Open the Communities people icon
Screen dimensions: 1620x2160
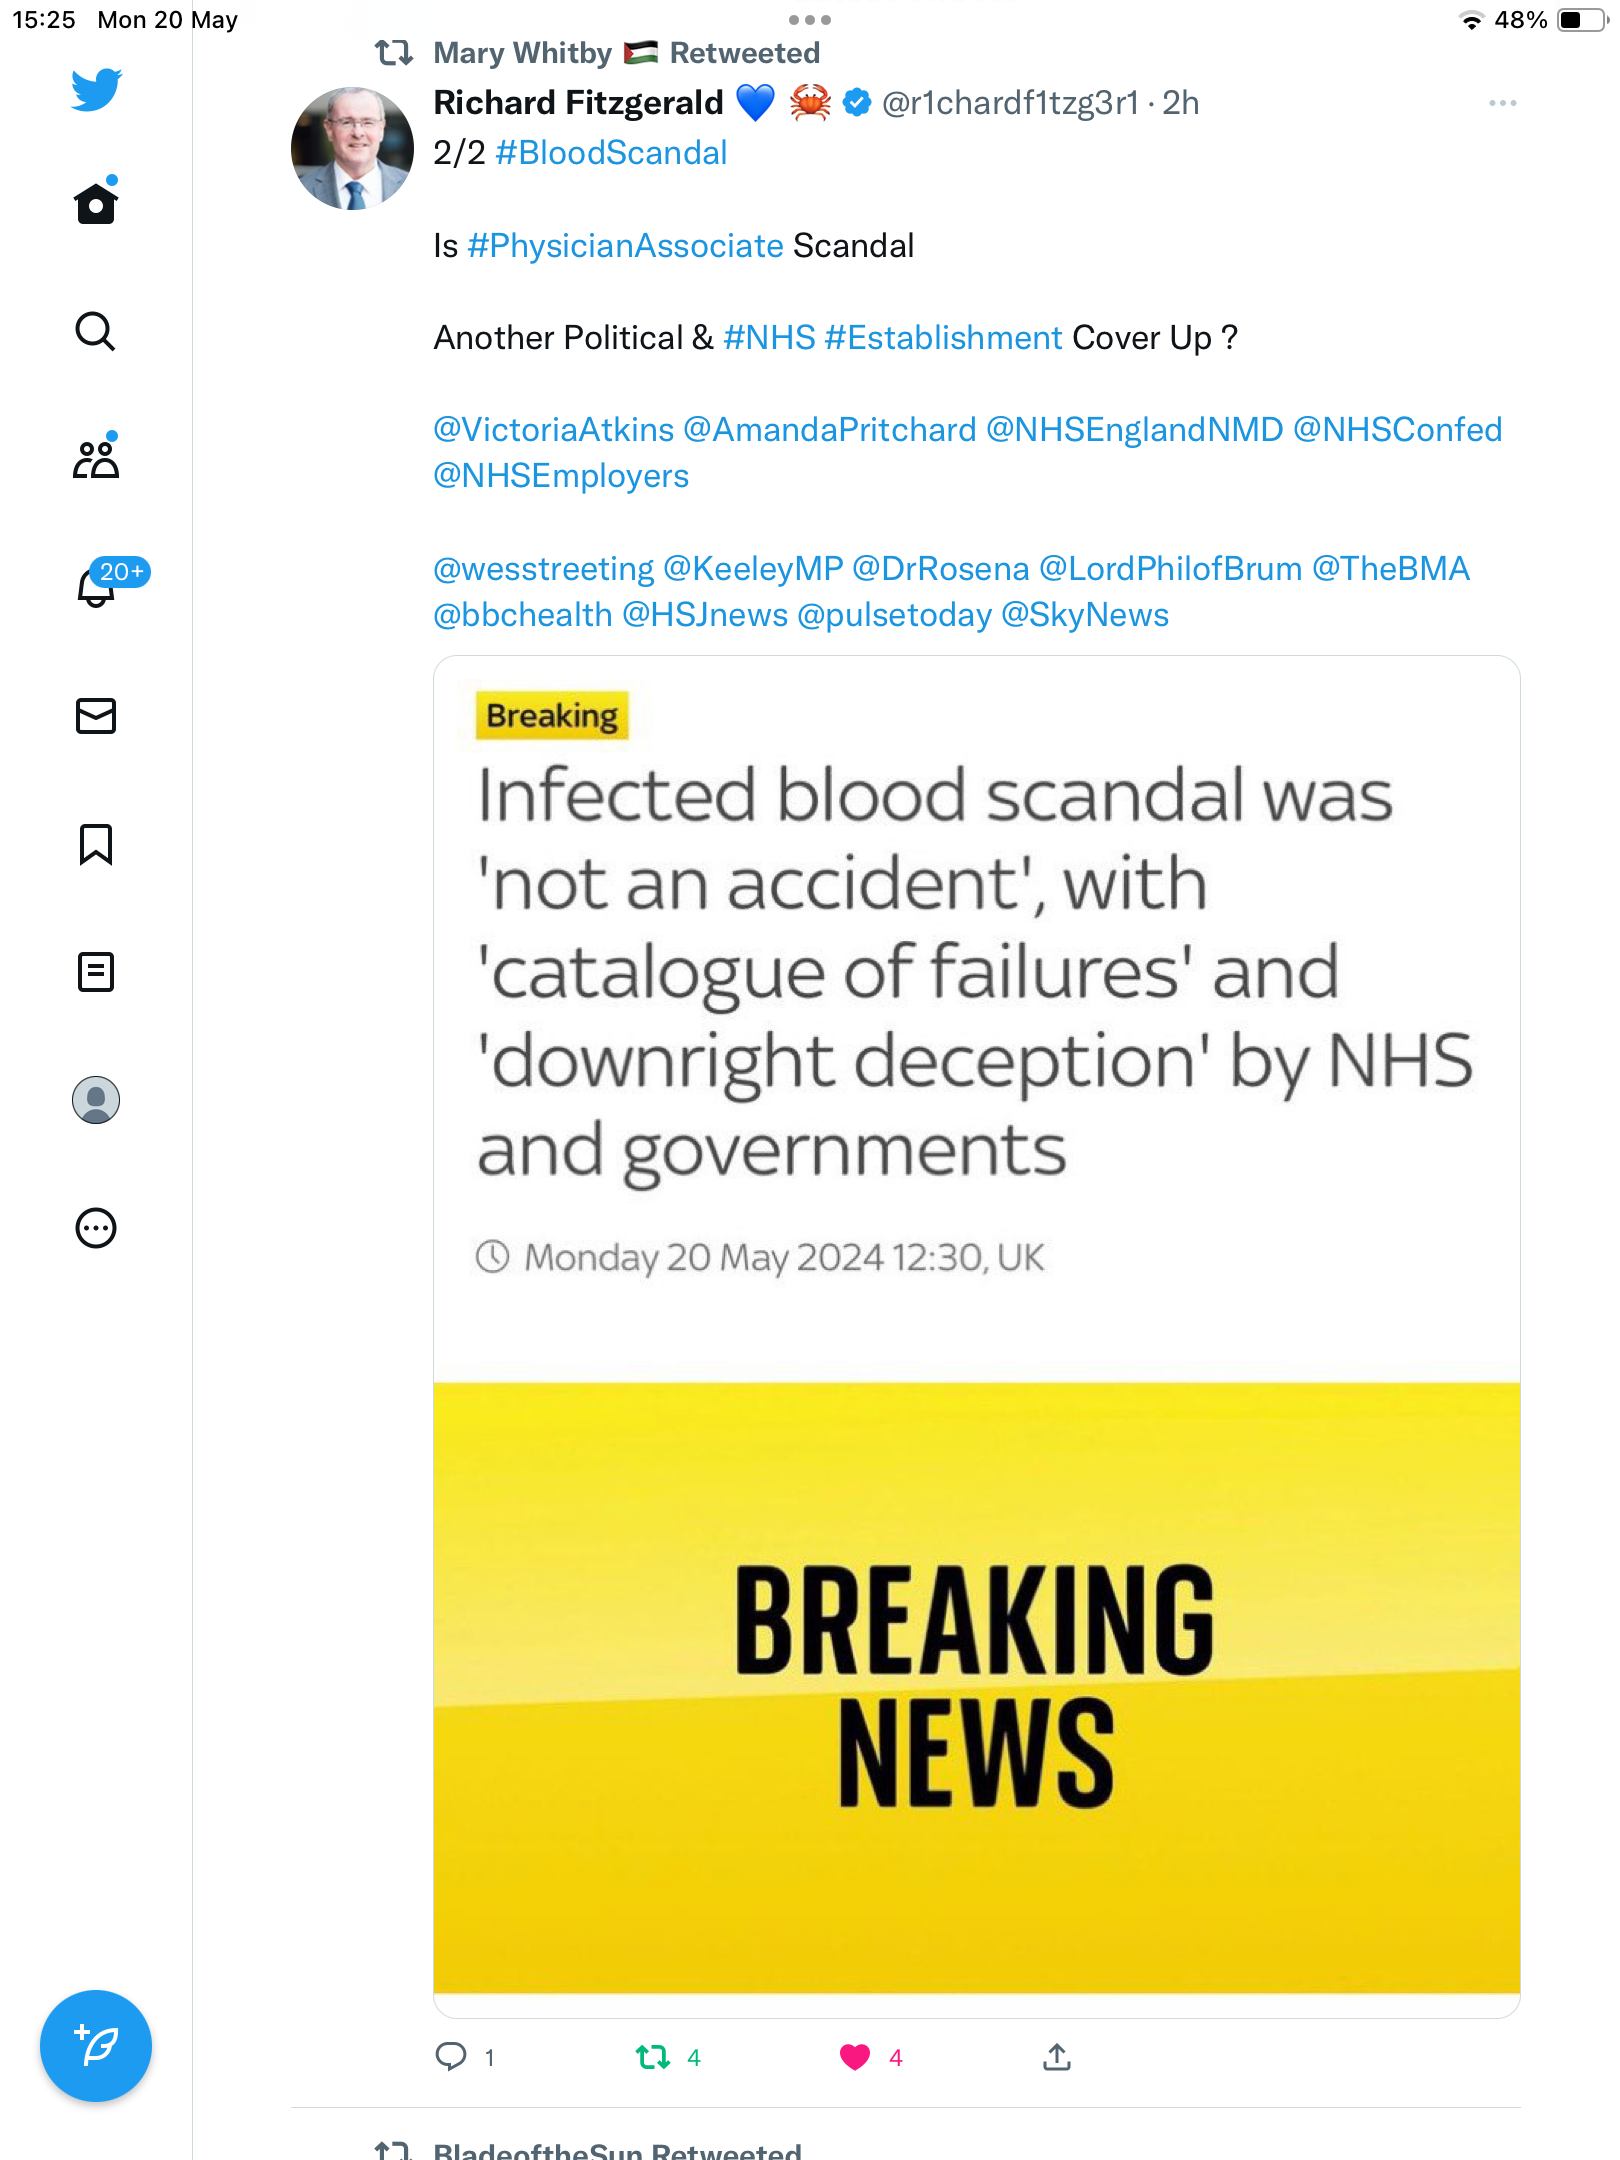tap(96, 458)
